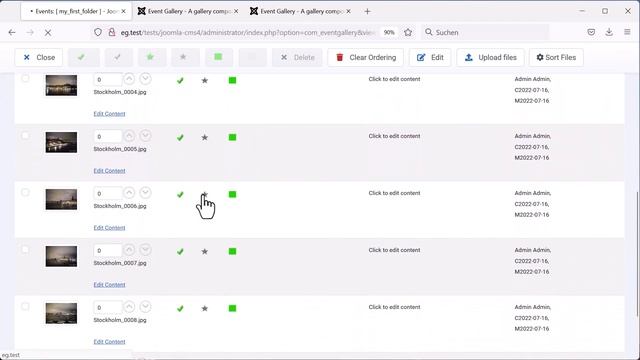Select the checkbox for Stockholm_0005.jpg
640x360 pixels.
(25, 136)
